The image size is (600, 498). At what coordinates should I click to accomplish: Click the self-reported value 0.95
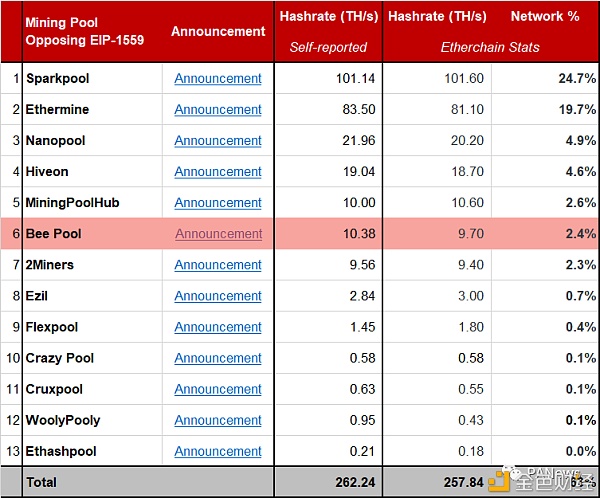(x=362, y=420)
